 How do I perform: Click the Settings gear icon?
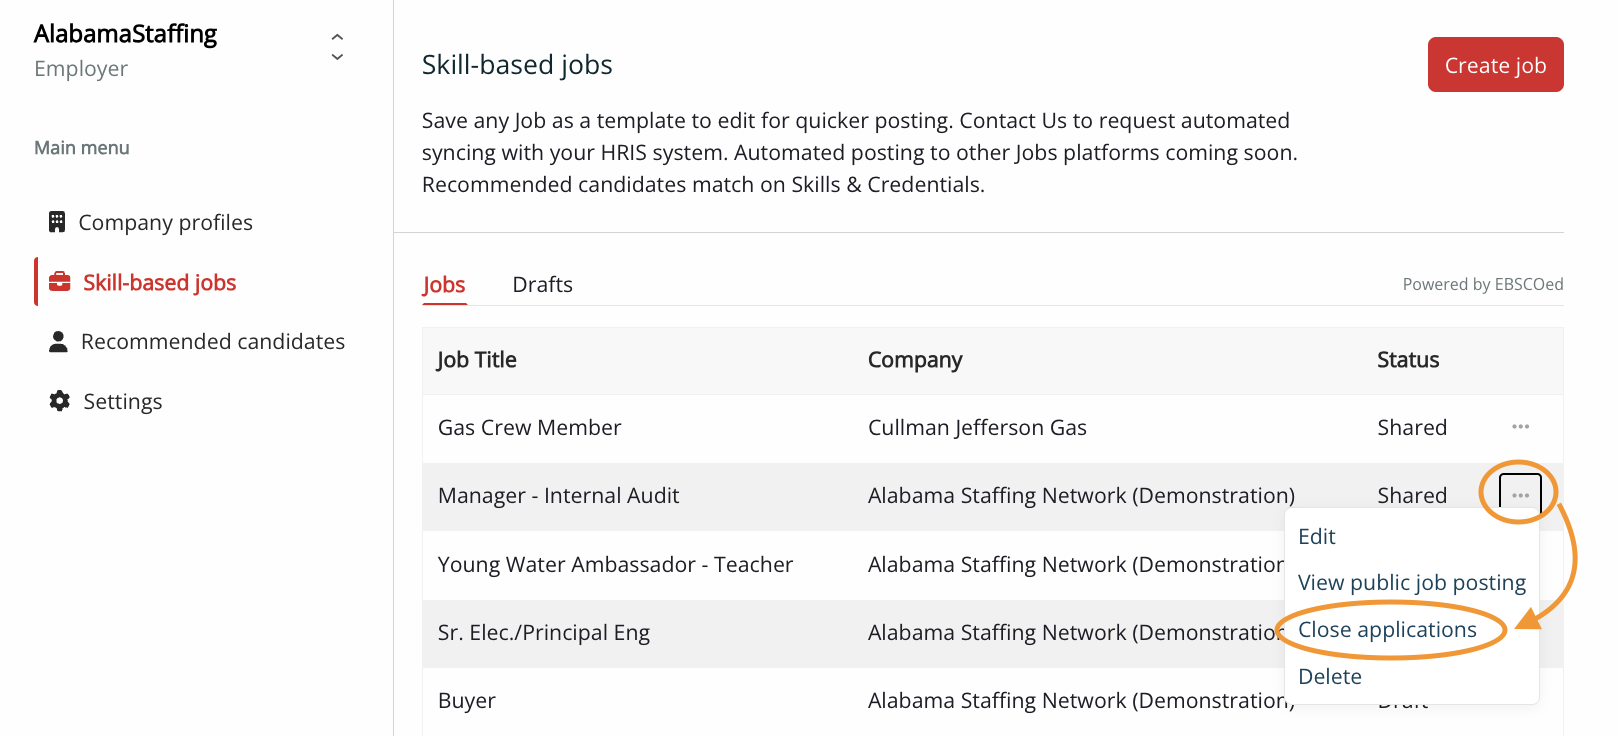[x=60, y=401]
